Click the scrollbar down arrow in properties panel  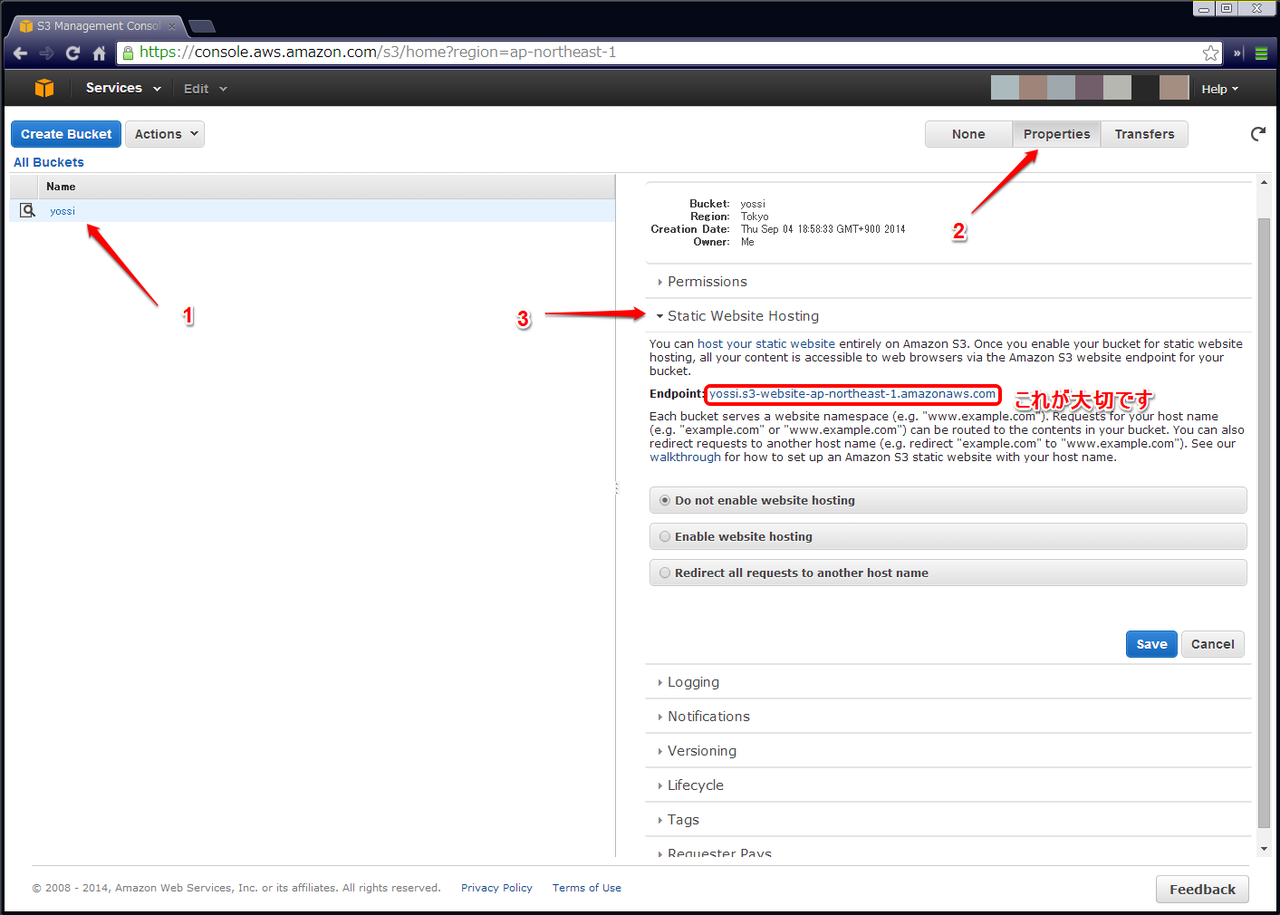(x=1264, y=849)
